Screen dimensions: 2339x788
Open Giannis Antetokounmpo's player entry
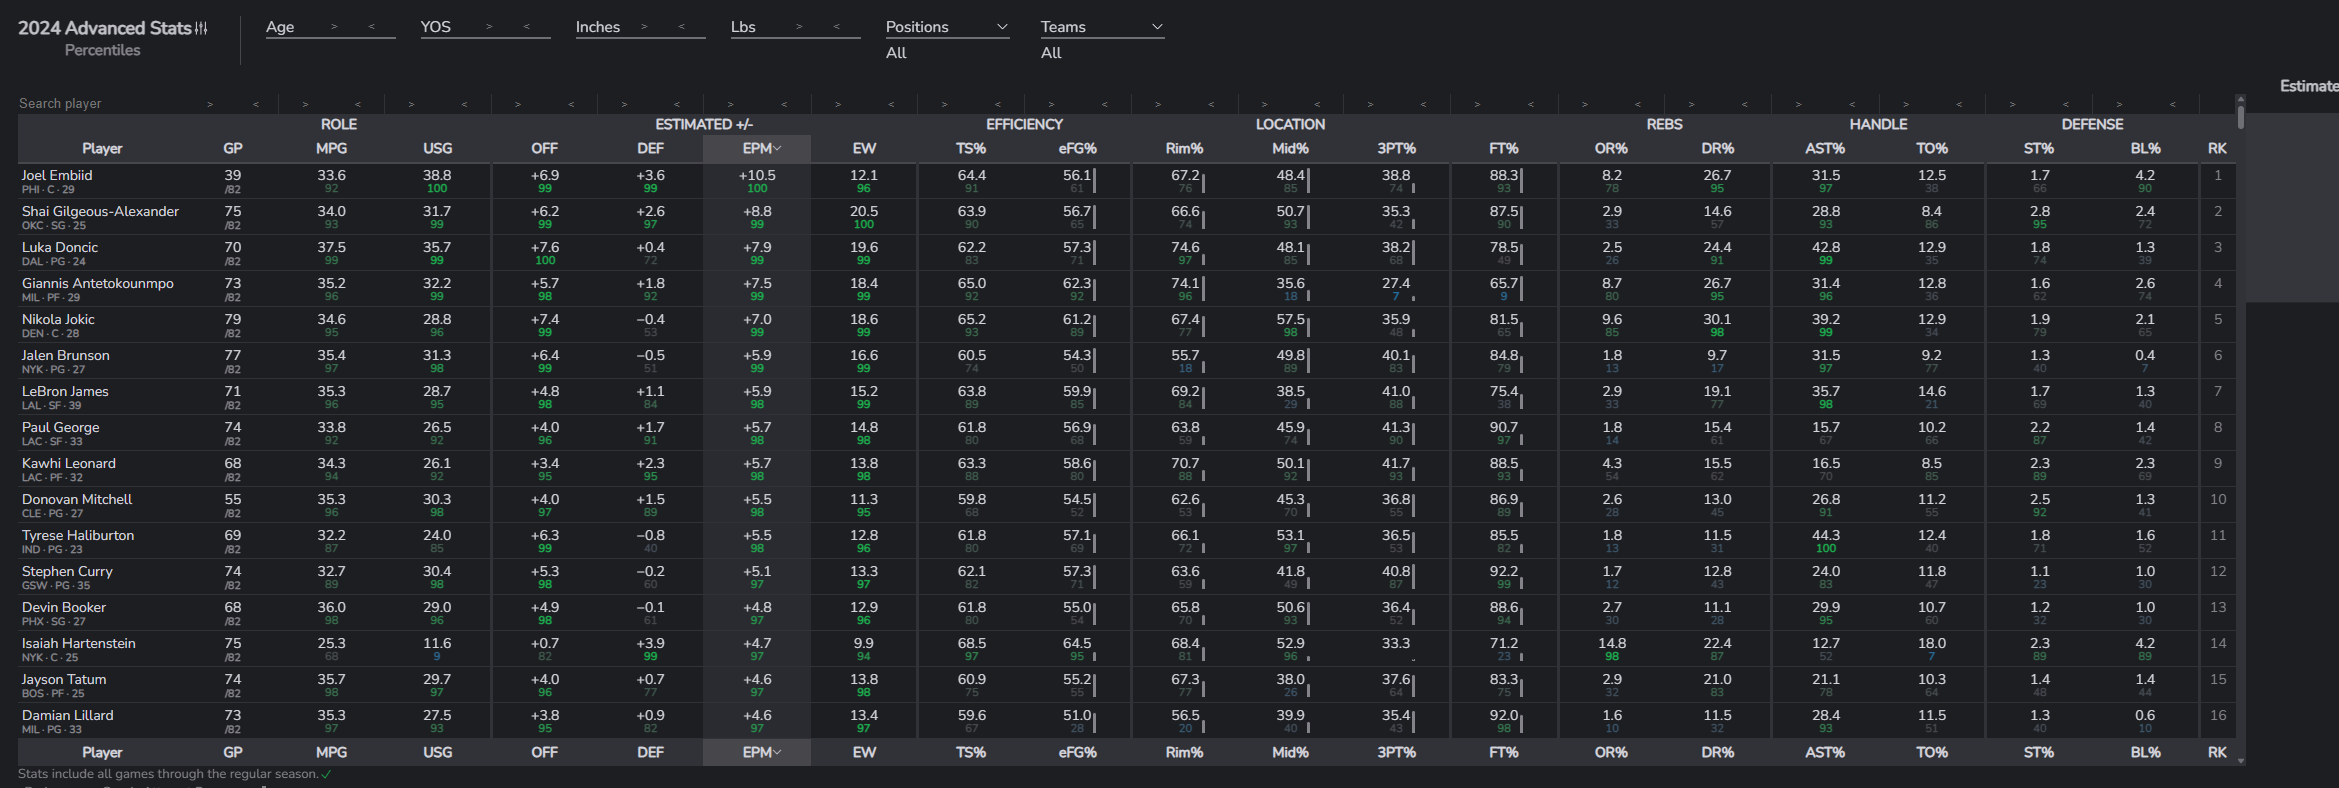pyautogui.click(x=97, y=283)
